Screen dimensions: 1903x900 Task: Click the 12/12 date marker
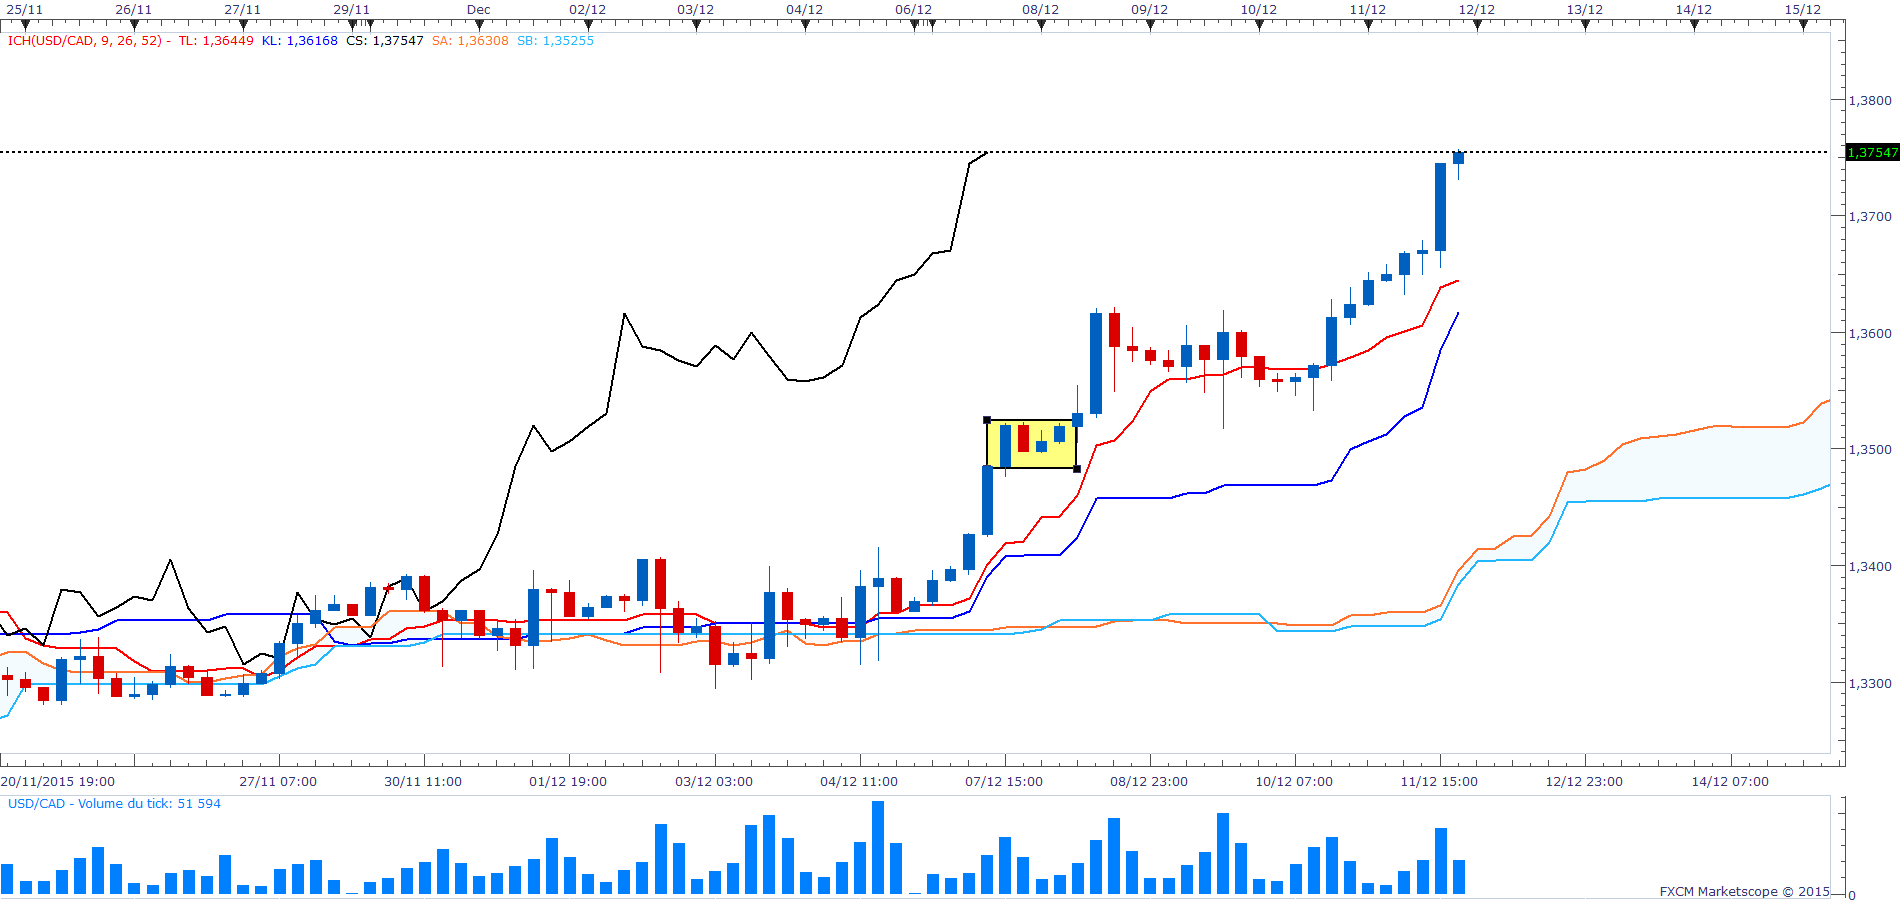[1477, 10]
